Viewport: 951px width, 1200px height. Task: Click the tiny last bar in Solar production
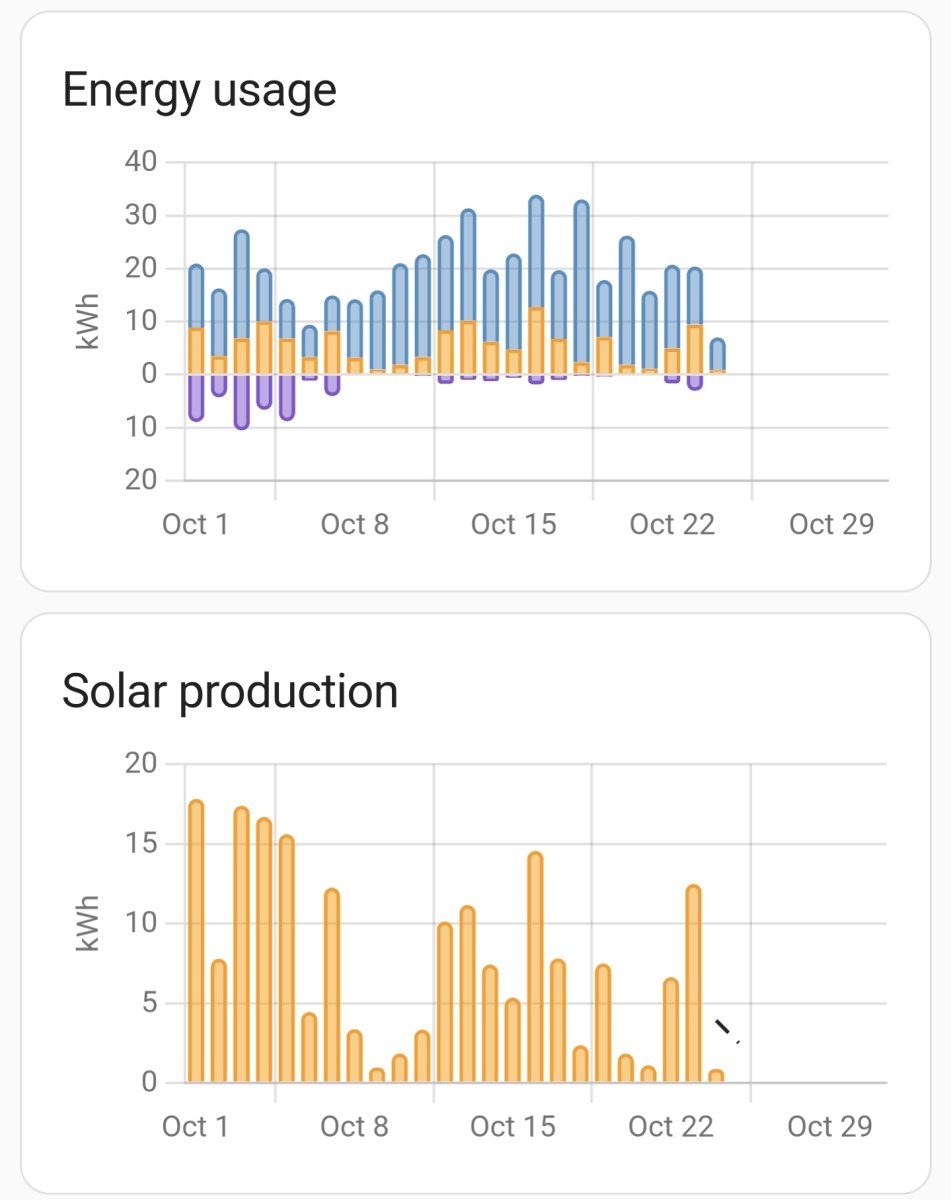tap(716, 1076)
